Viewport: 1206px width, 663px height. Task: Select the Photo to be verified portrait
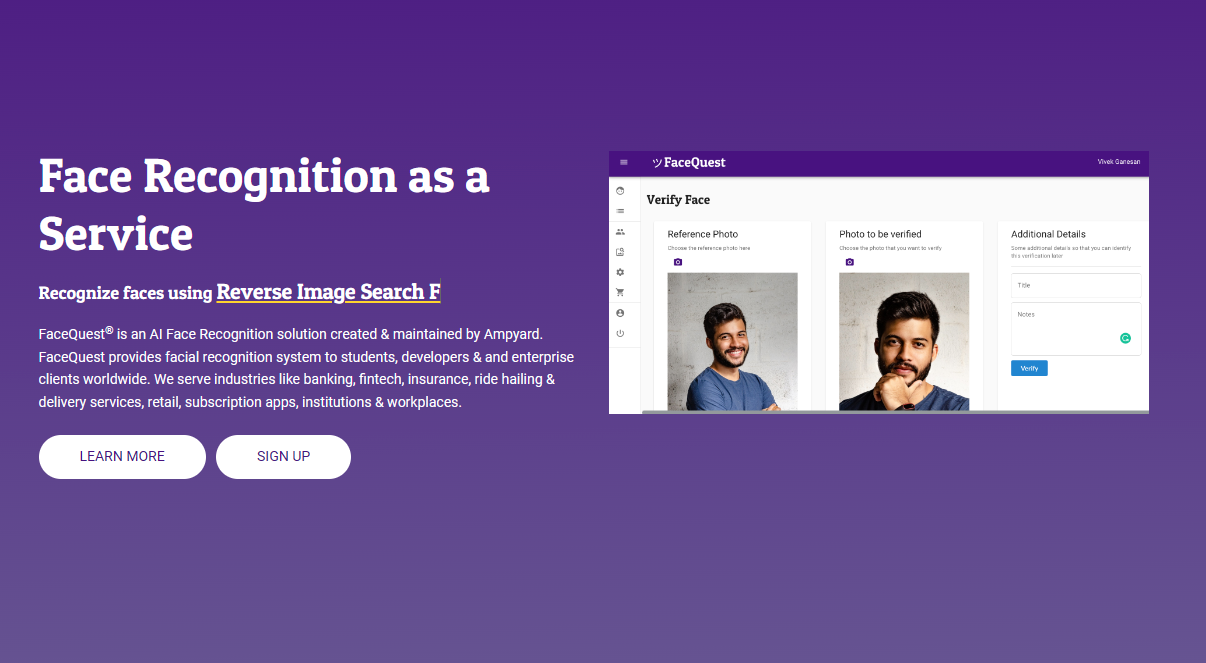(x=904, y=342)
